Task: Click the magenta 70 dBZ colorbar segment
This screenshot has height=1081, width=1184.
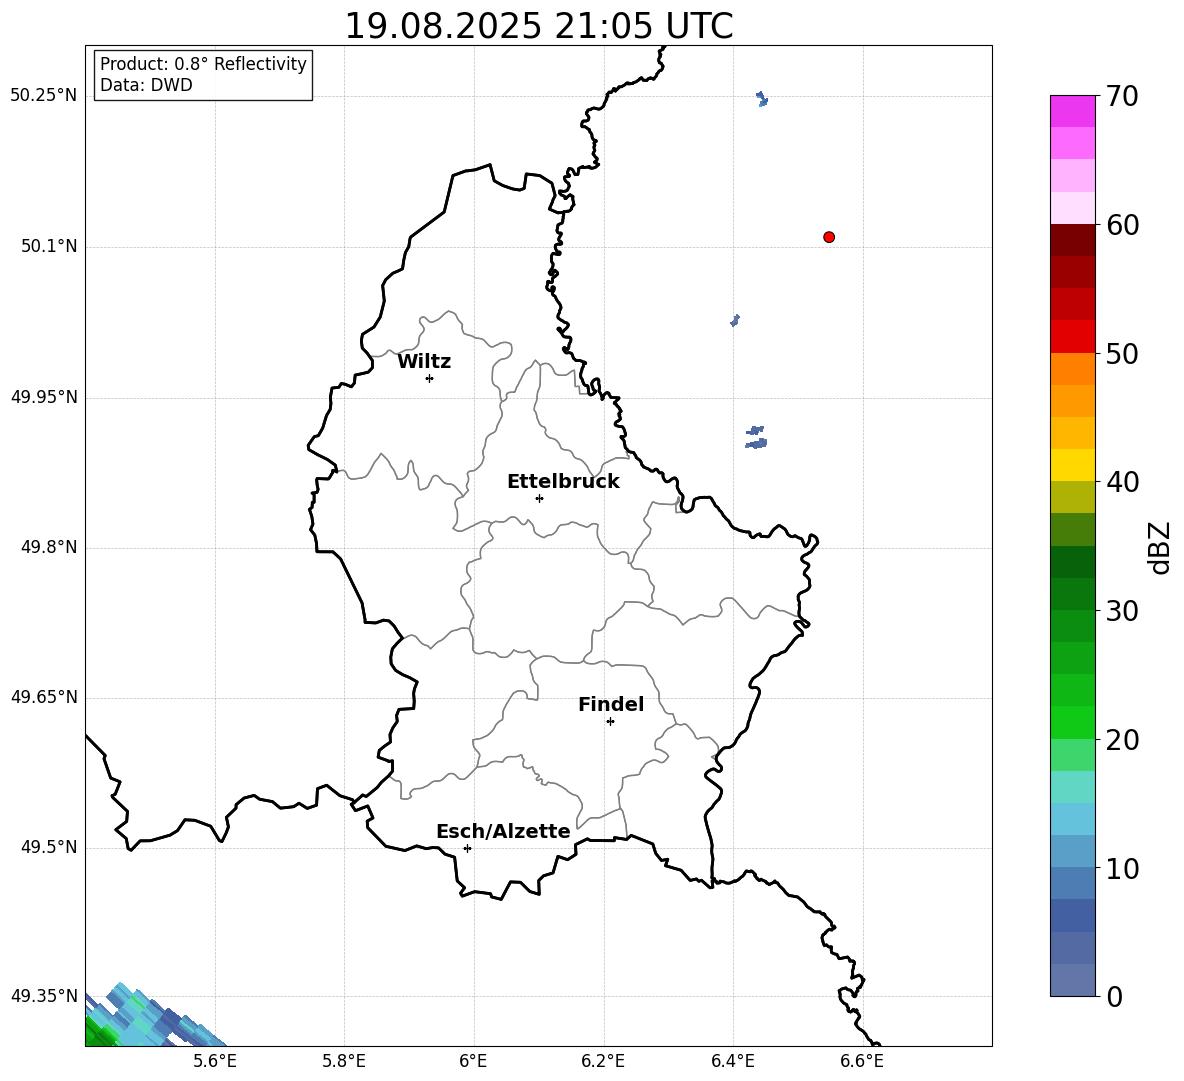Action: click(x=1072, y=111)
